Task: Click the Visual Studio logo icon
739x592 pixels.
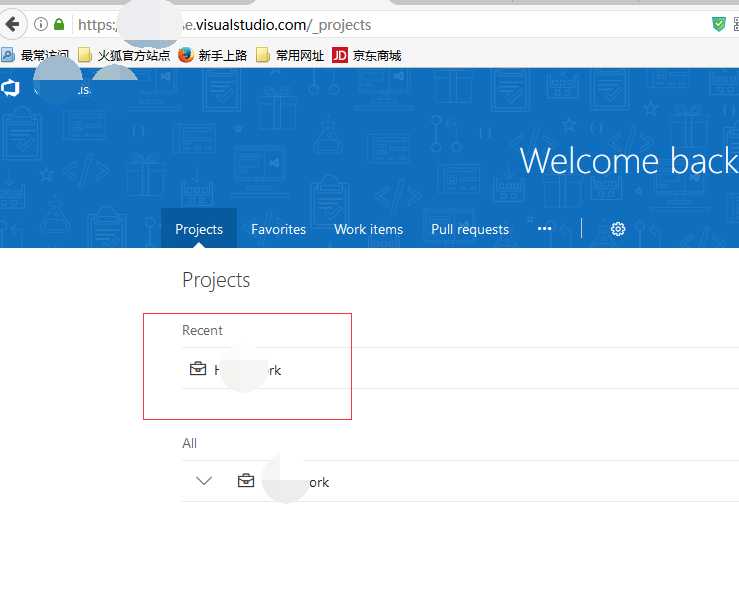Action: tap(10, 88)
